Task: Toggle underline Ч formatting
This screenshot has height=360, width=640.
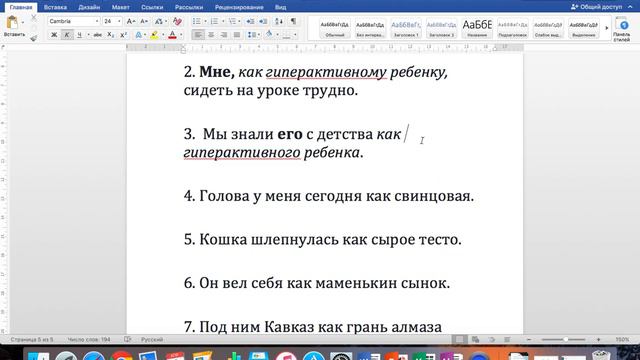Action: tap(80, 35)
